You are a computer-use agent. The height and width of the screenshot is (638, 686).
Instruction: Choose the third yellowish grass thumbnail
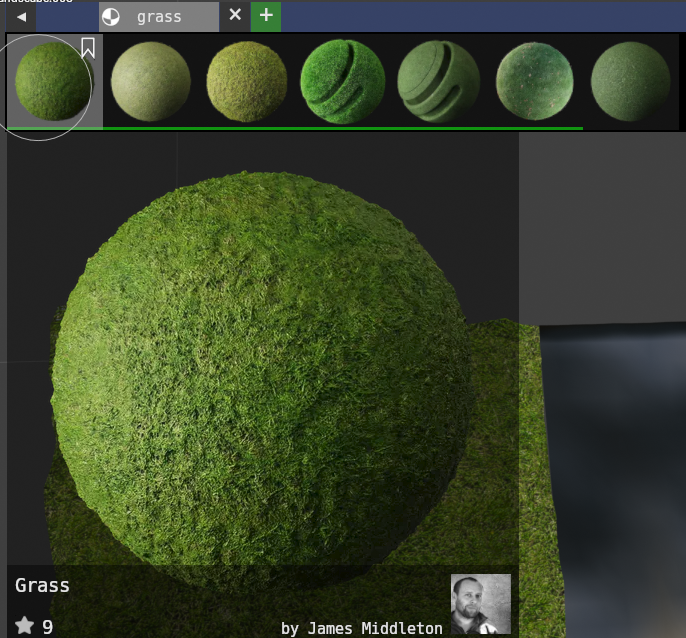click(246, 82)
